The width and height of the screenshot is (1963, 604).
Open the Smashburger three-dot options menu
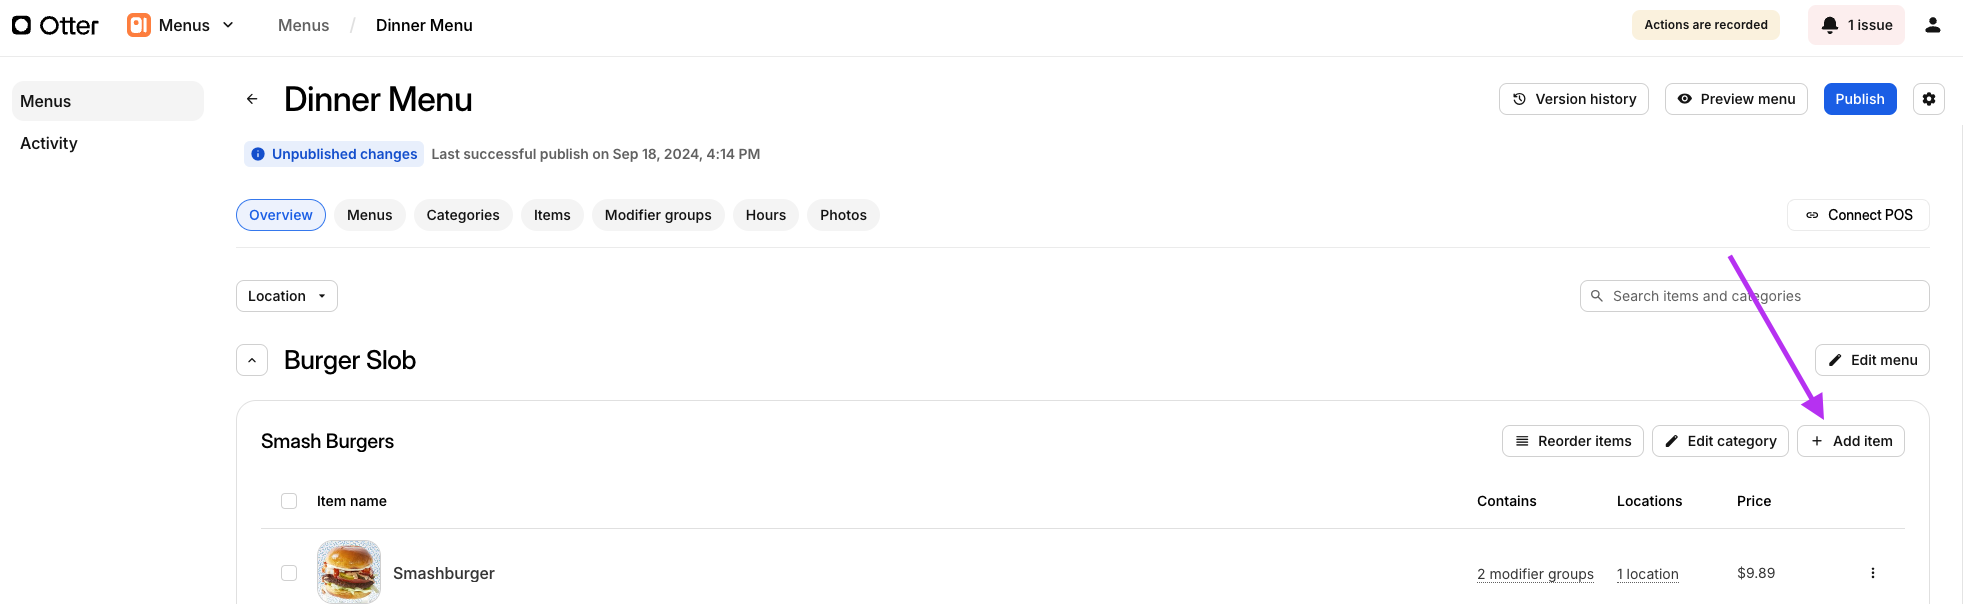[x=1872, y=573]
